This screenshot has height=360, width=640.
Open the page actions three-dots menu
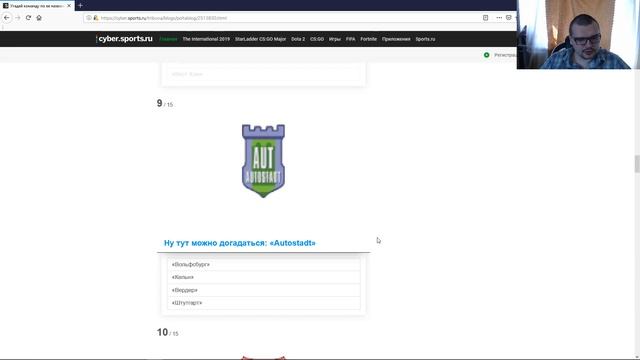(x=499, y=18)
